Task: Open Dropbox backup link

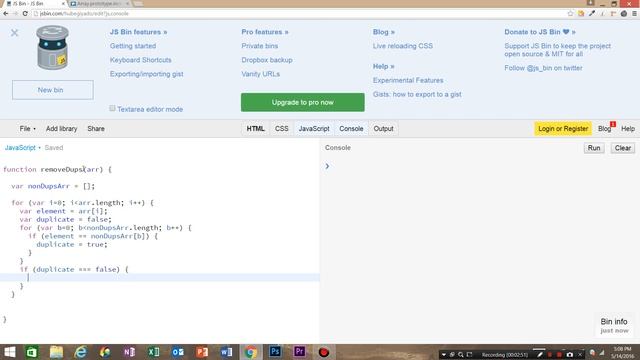Action: [267, 60]
